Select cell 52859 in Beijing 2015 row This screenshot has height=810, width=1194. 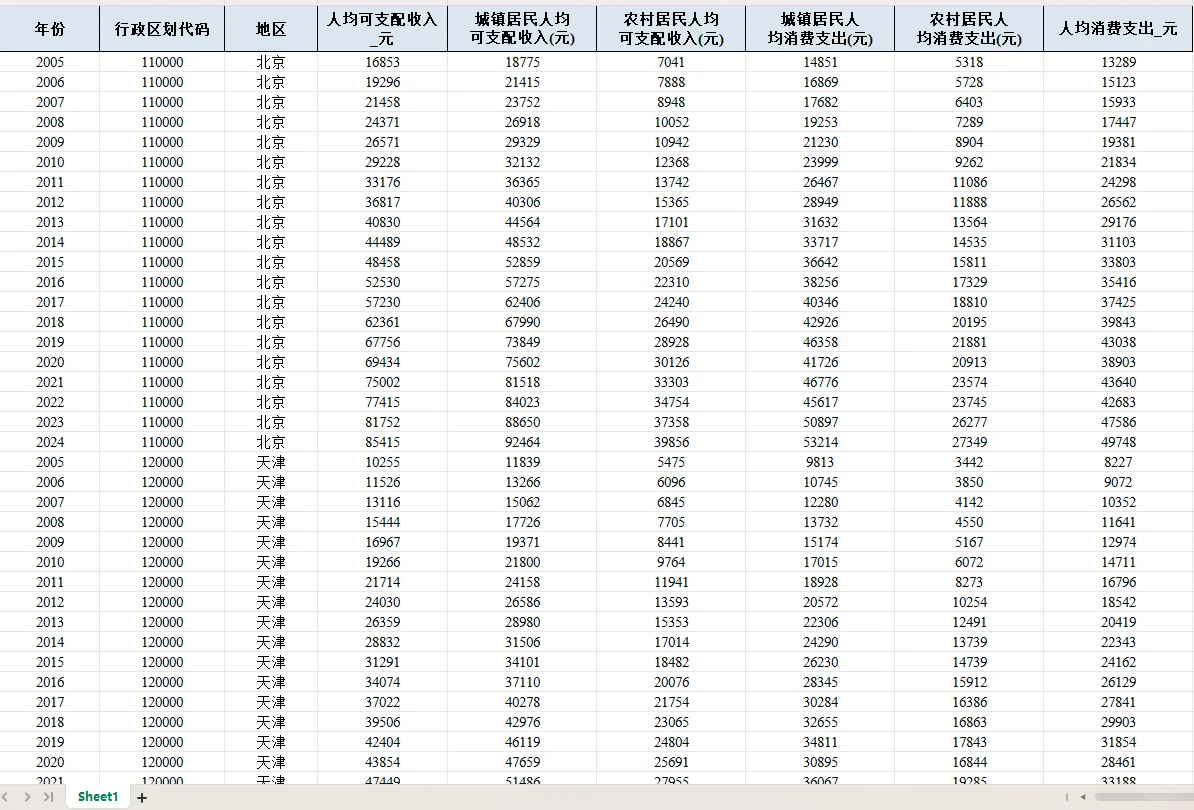[522, 262]
